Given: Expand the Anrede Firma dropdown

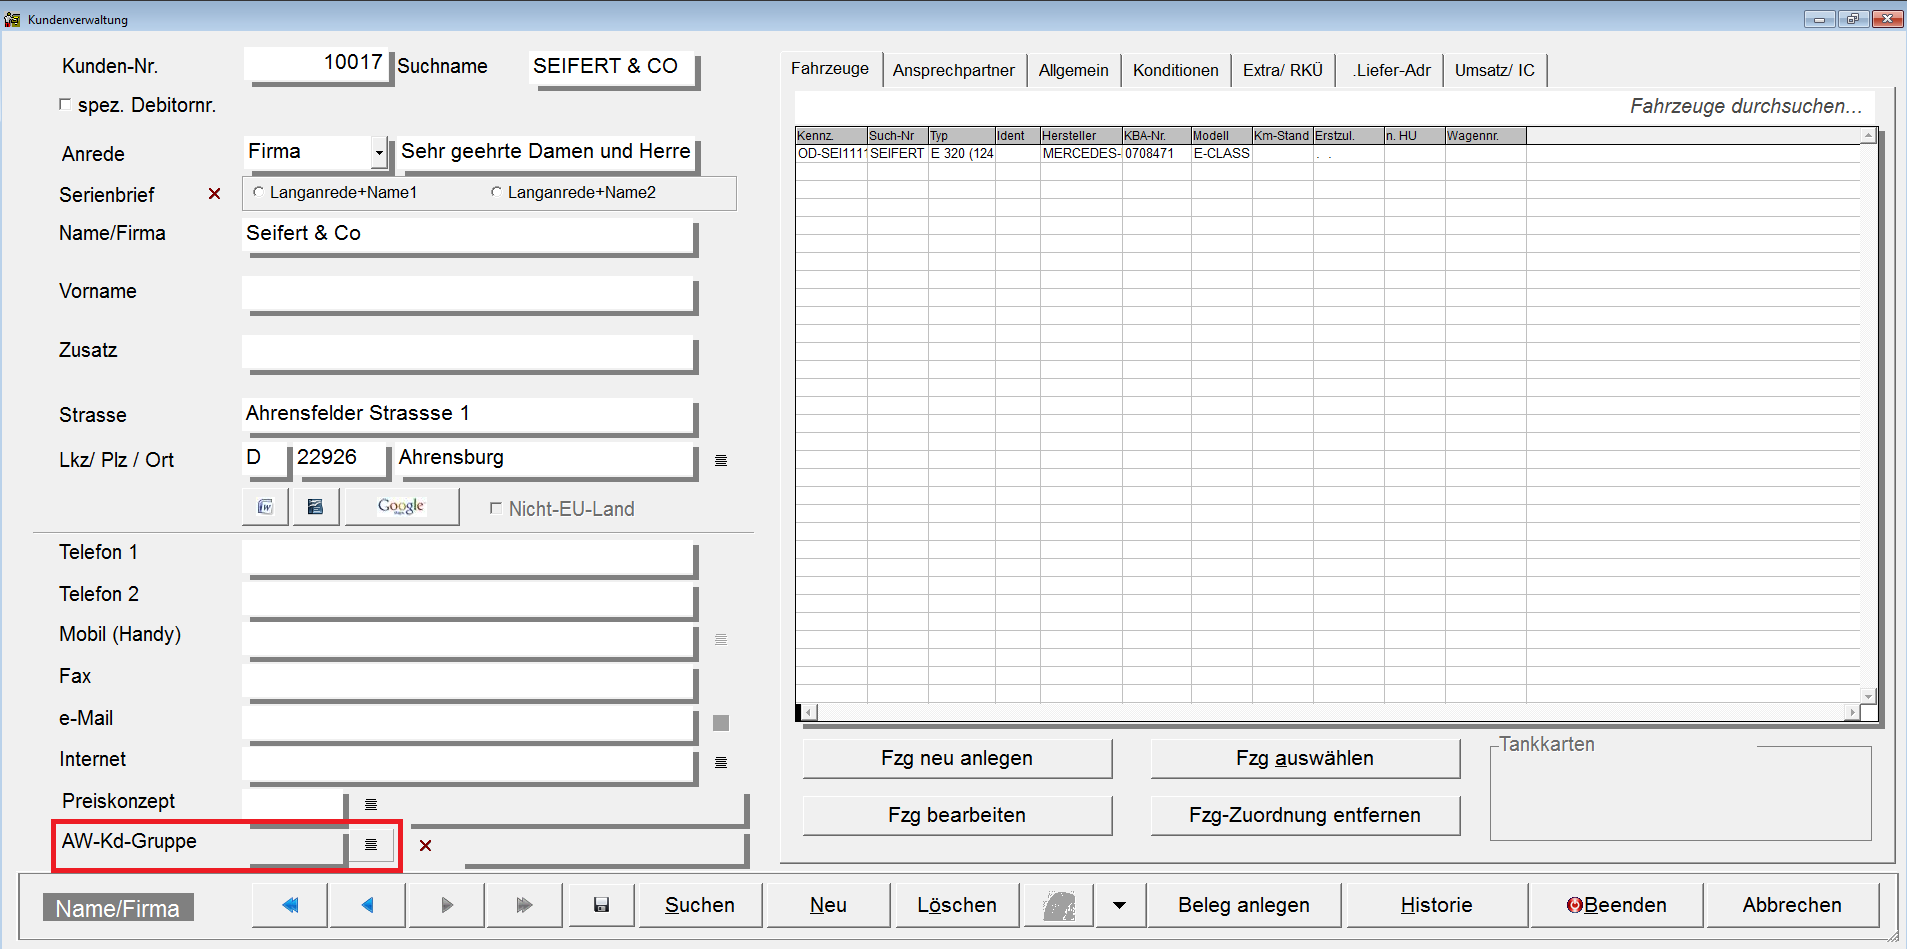Looking at the screenshot, I should pos(379,153).
